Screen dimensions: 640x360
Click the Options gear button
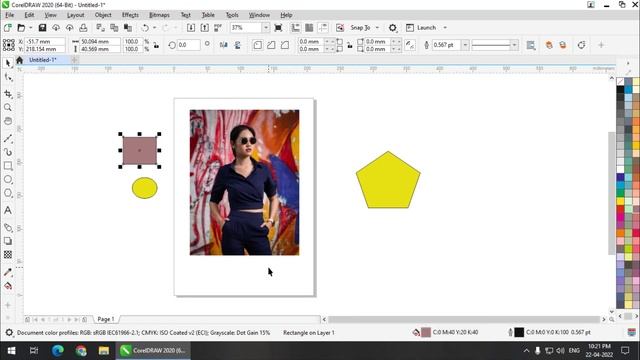pos(392,28)
